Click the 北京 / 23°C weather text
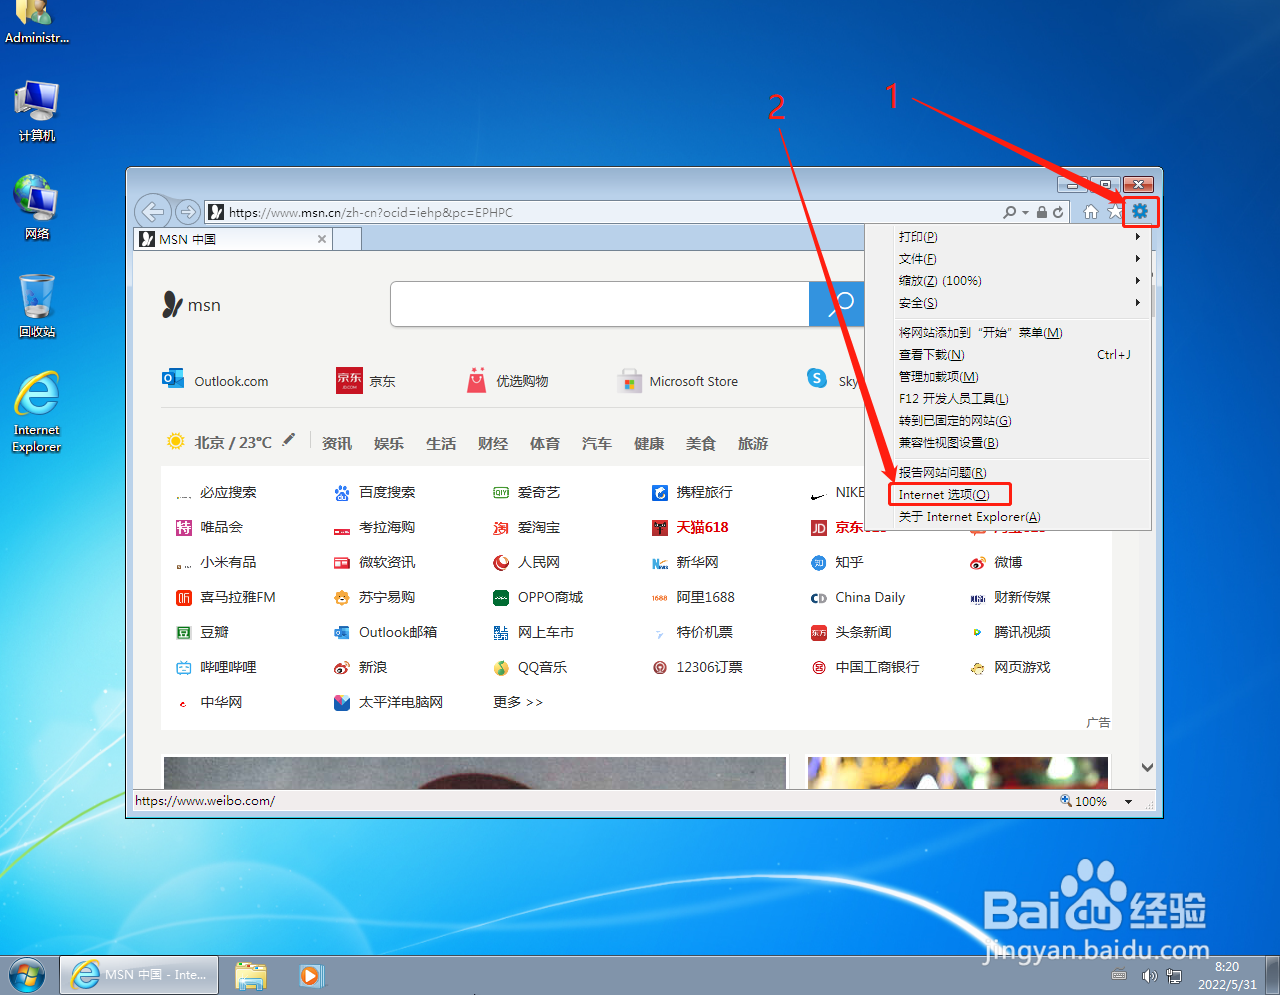The image size is (1280, 995). (x=233, y=442)
